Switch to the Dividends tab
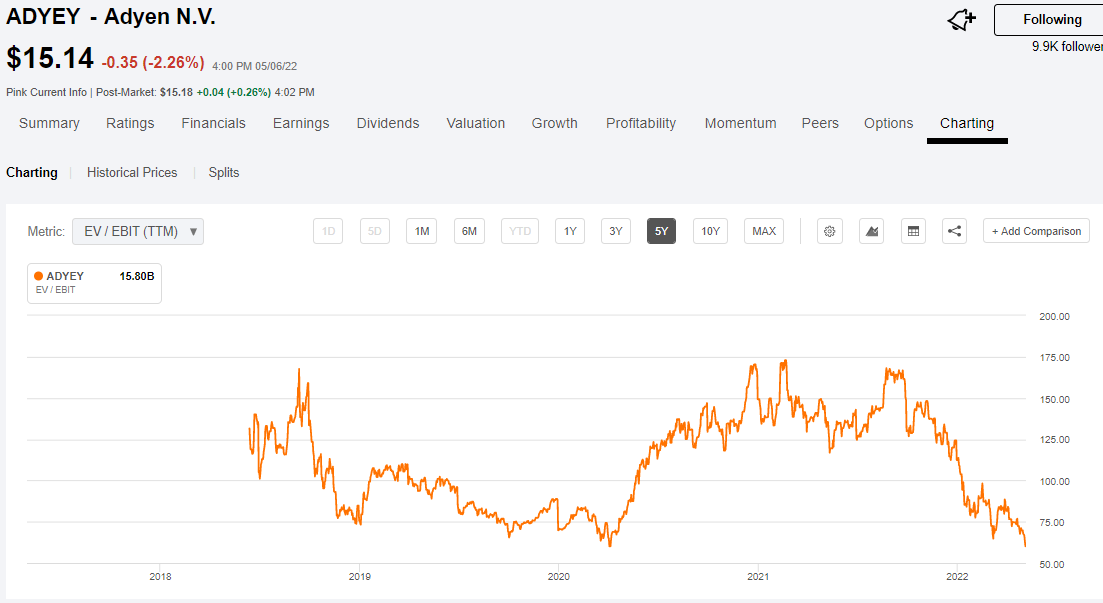This screenshot has height=603, width=1103. [x=388, y=123]
